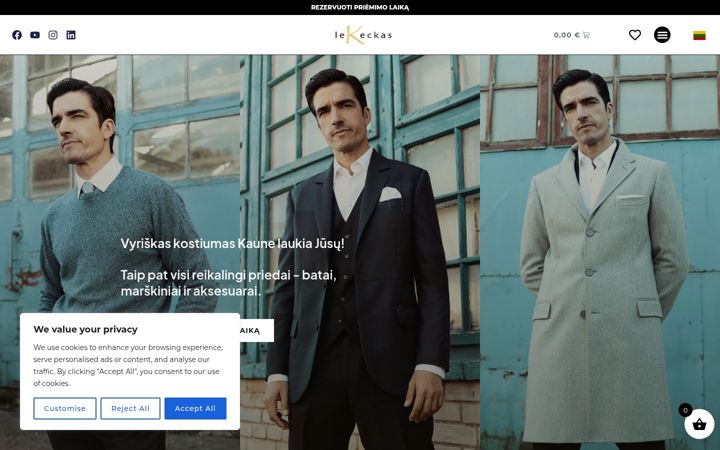
Task: Click the small cart icon beside price
Action: (586, 35)
